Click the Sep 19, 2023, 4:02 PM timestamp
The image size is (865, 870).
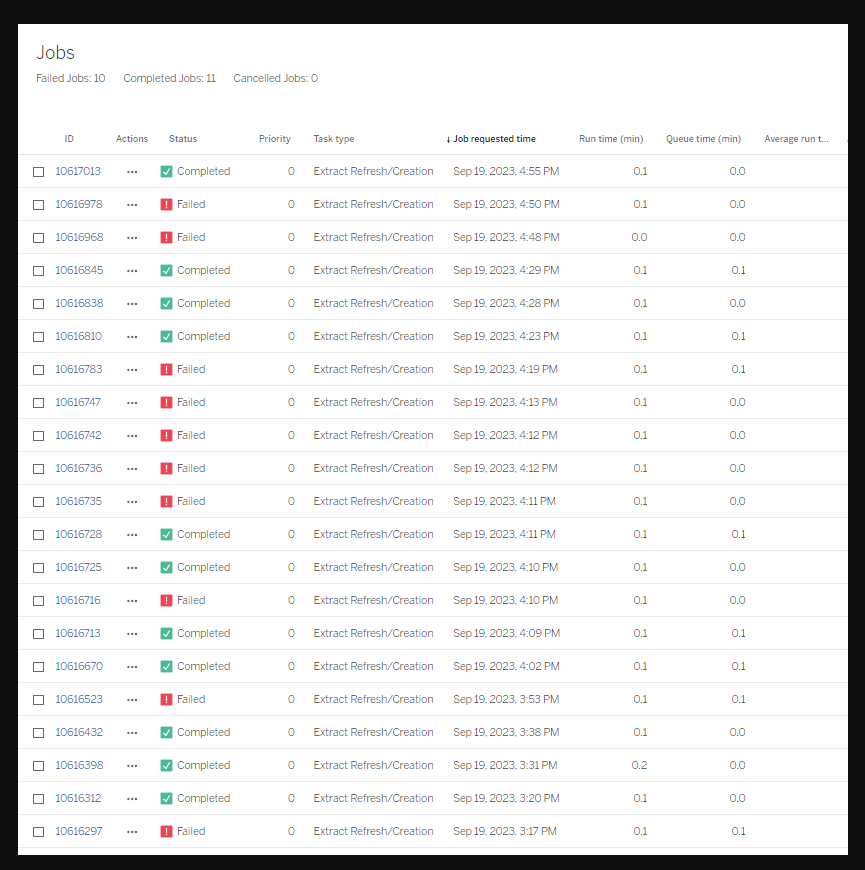[506, 666]
